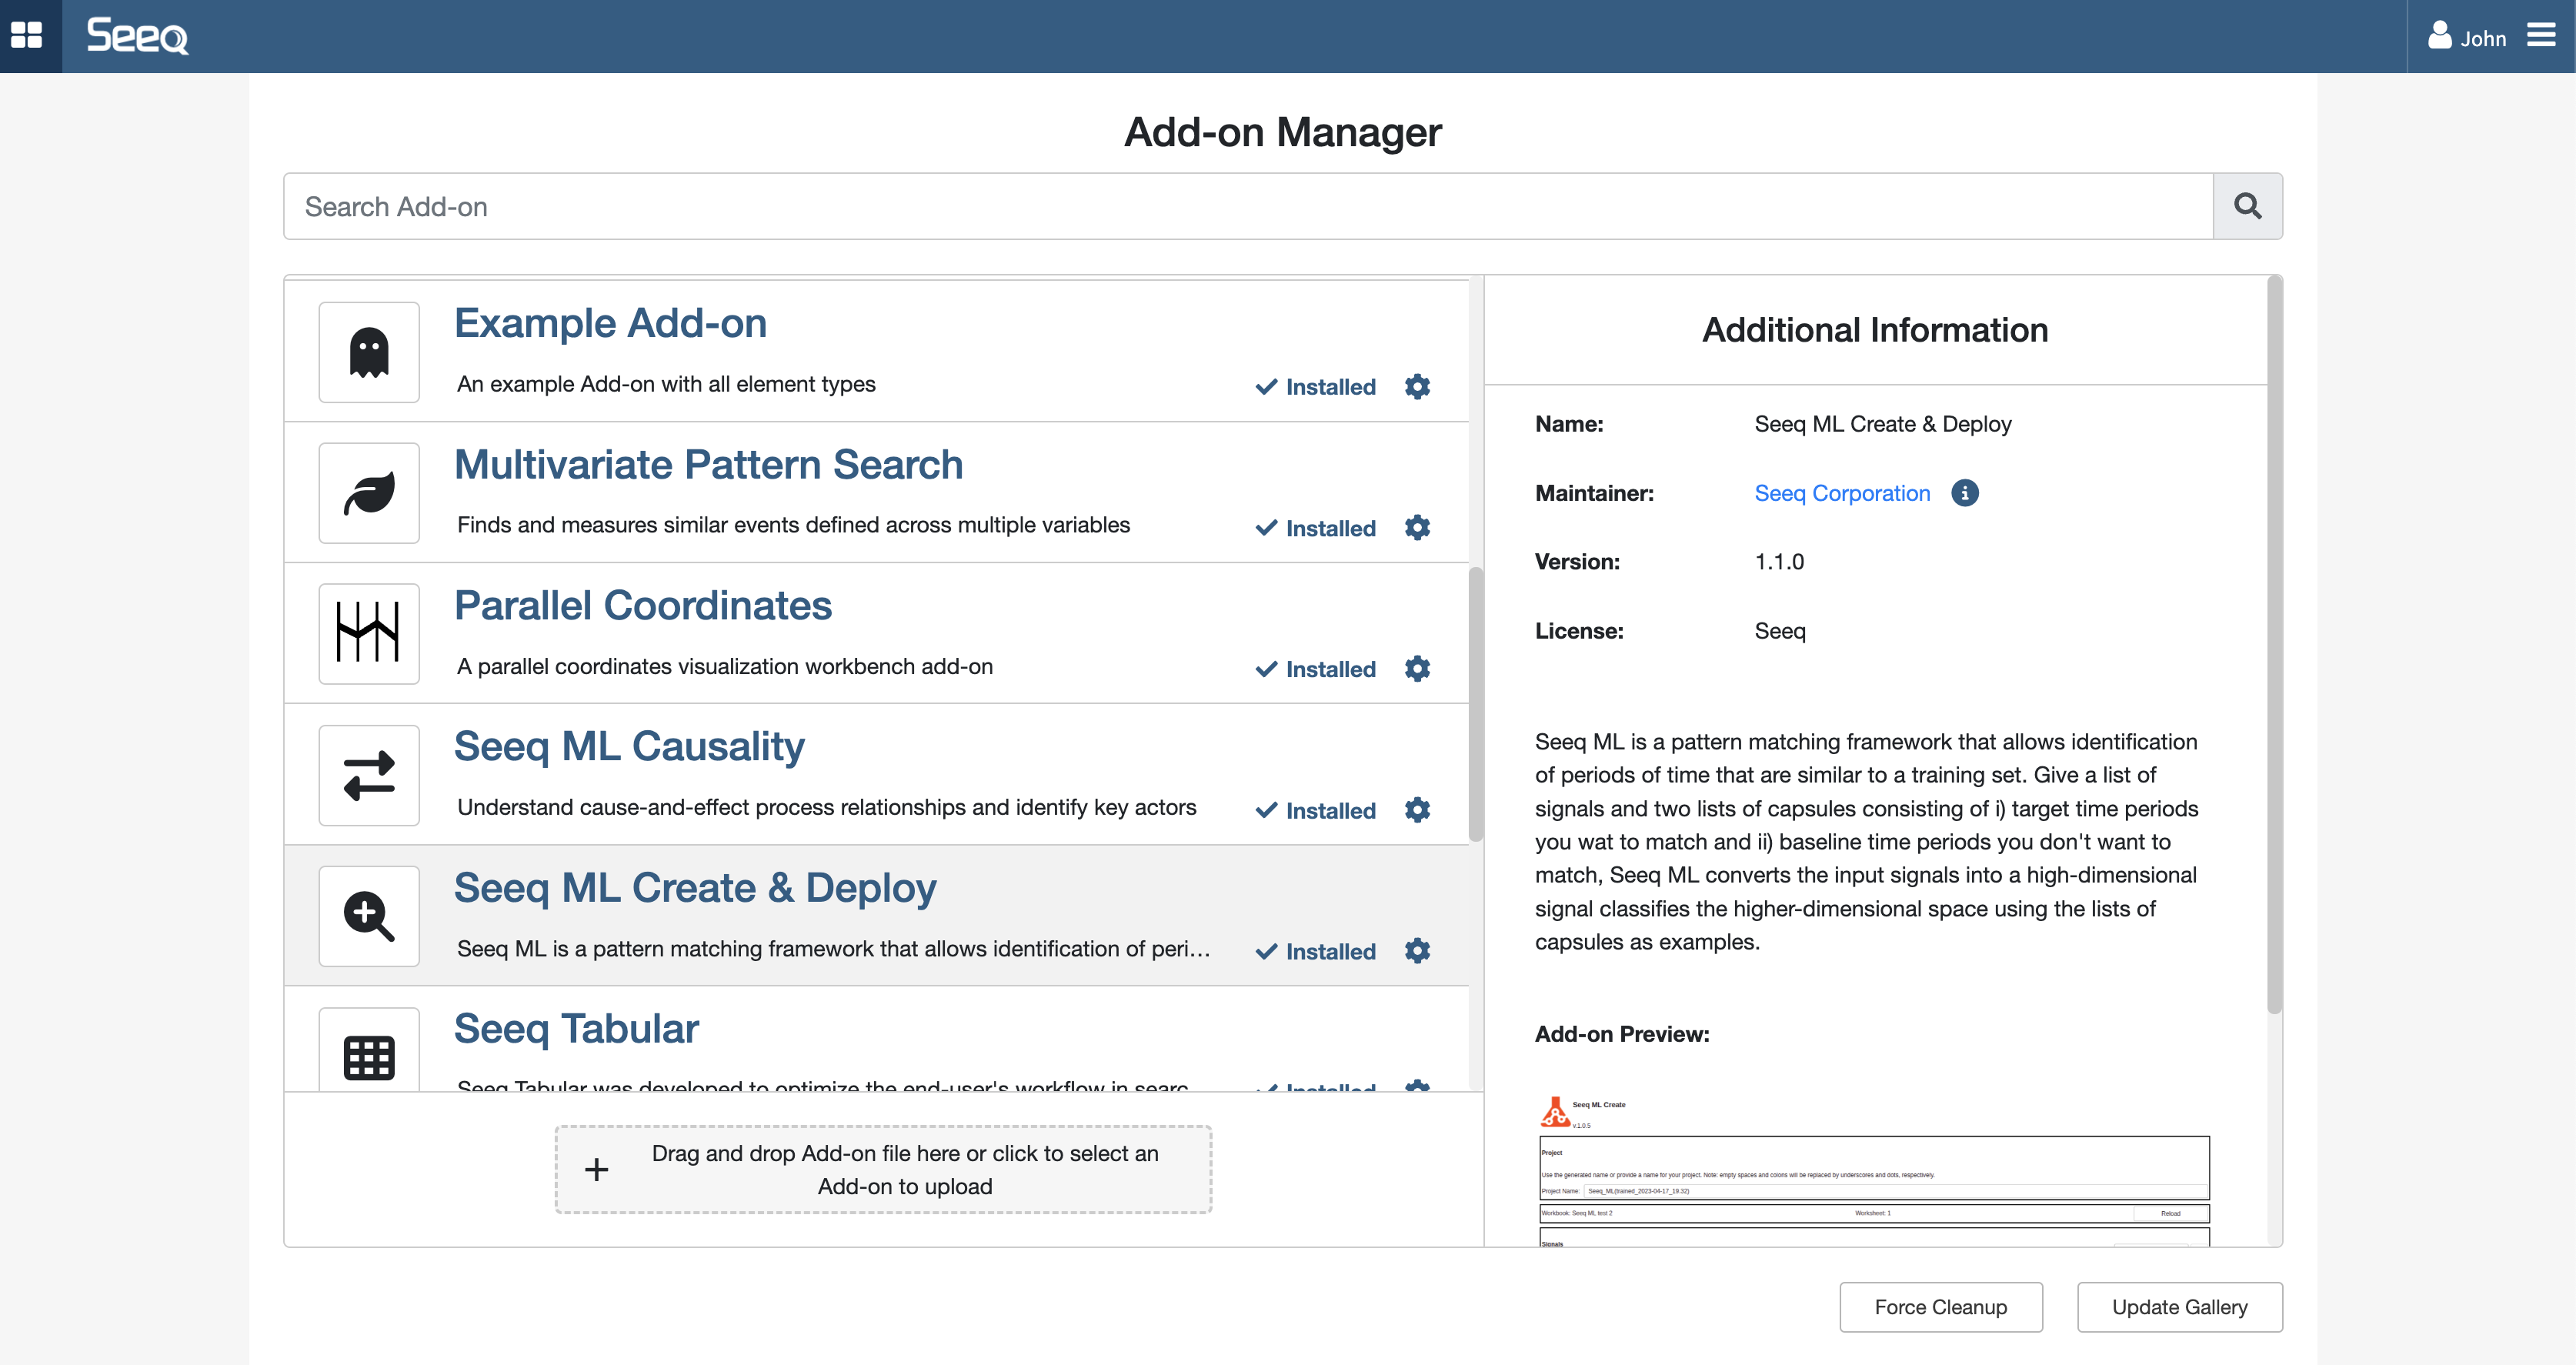Open settings gear for Seeq Tabular

pyautogui.click(x=1418, y=1088)
